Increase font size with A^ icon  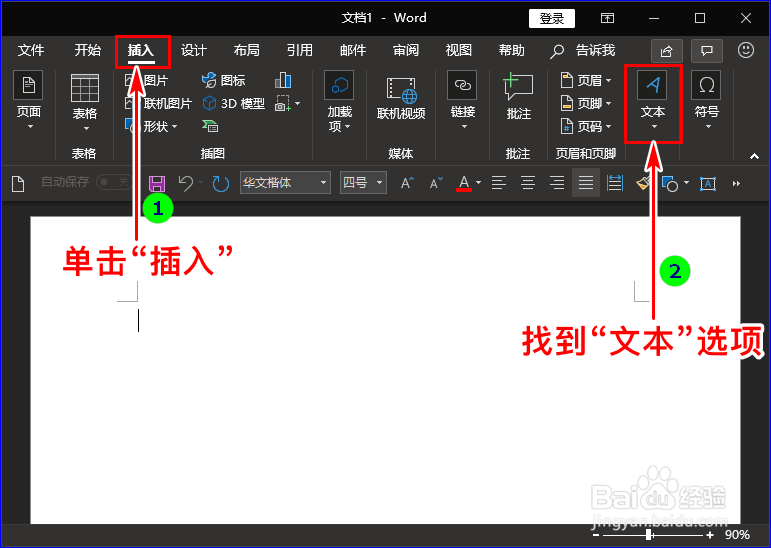(407, 183)
